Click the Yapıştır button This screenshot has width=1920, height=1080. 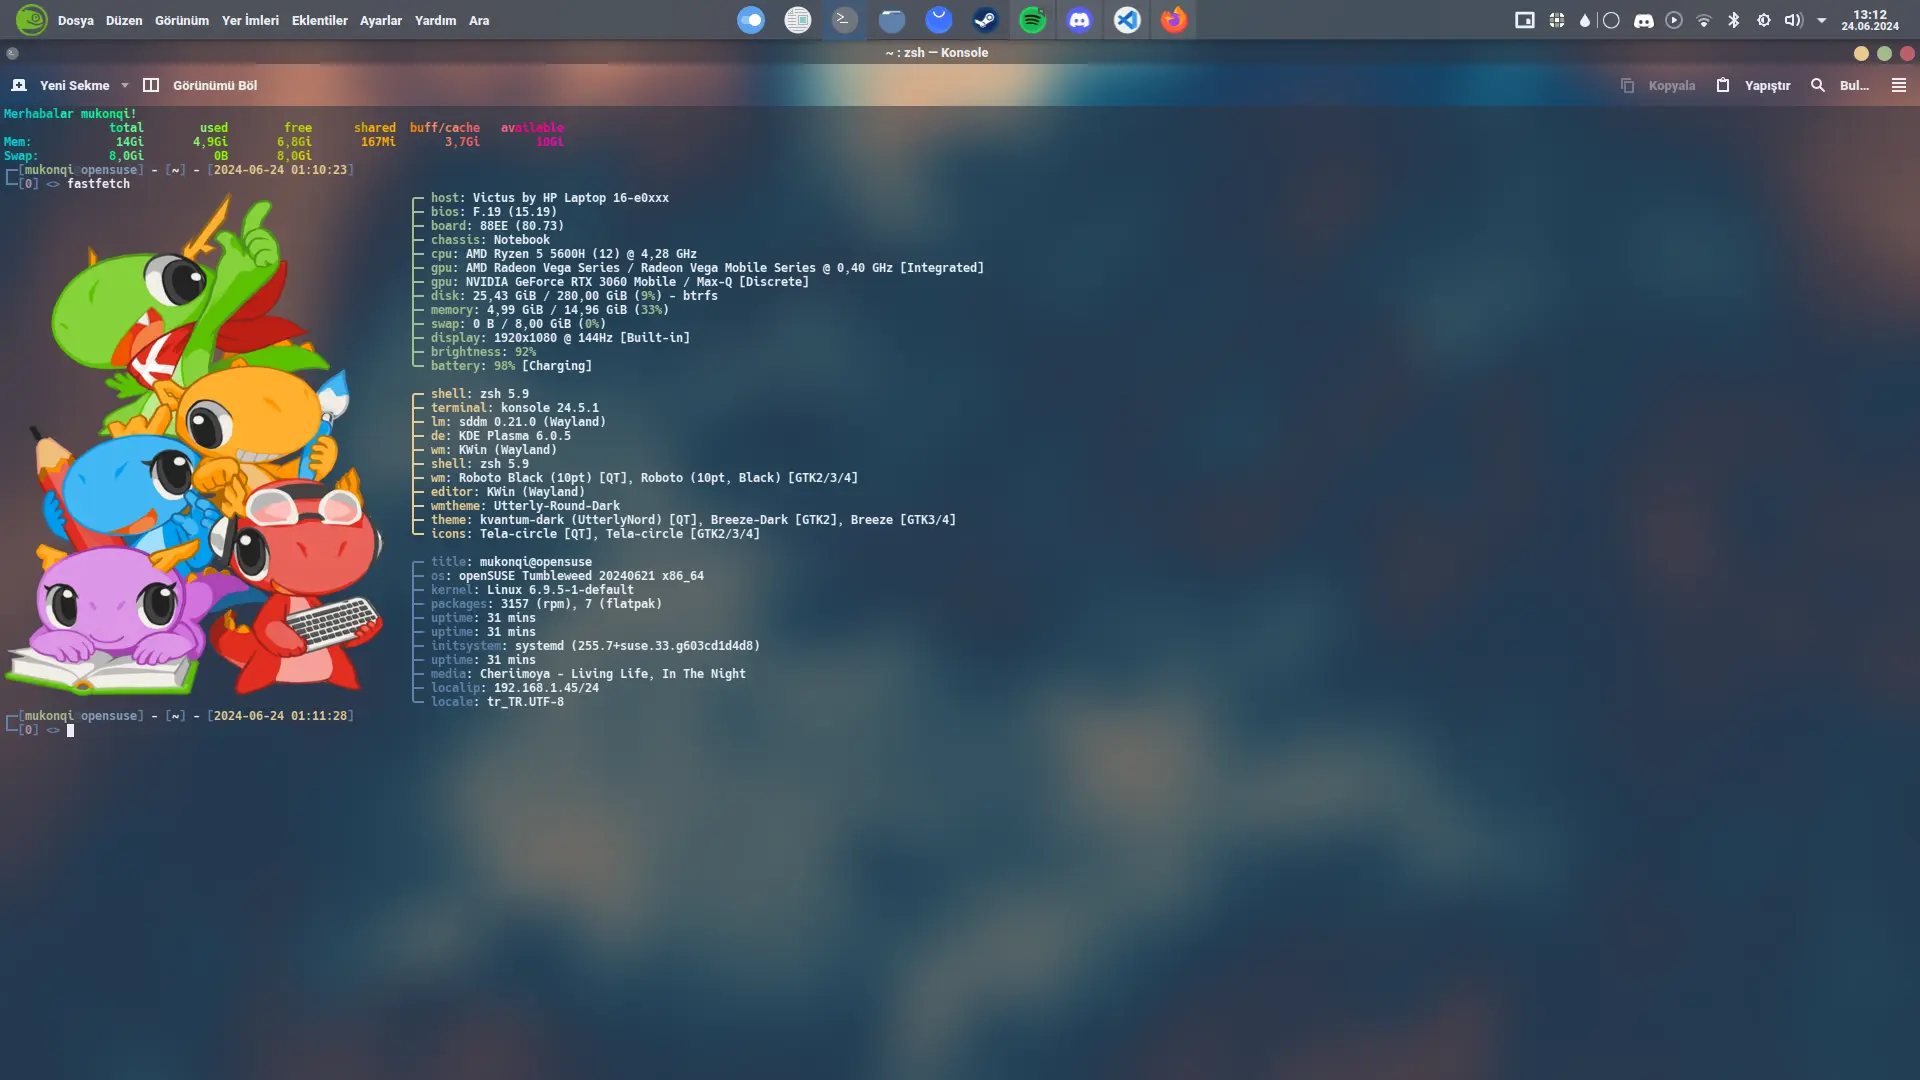(1753, 86)
